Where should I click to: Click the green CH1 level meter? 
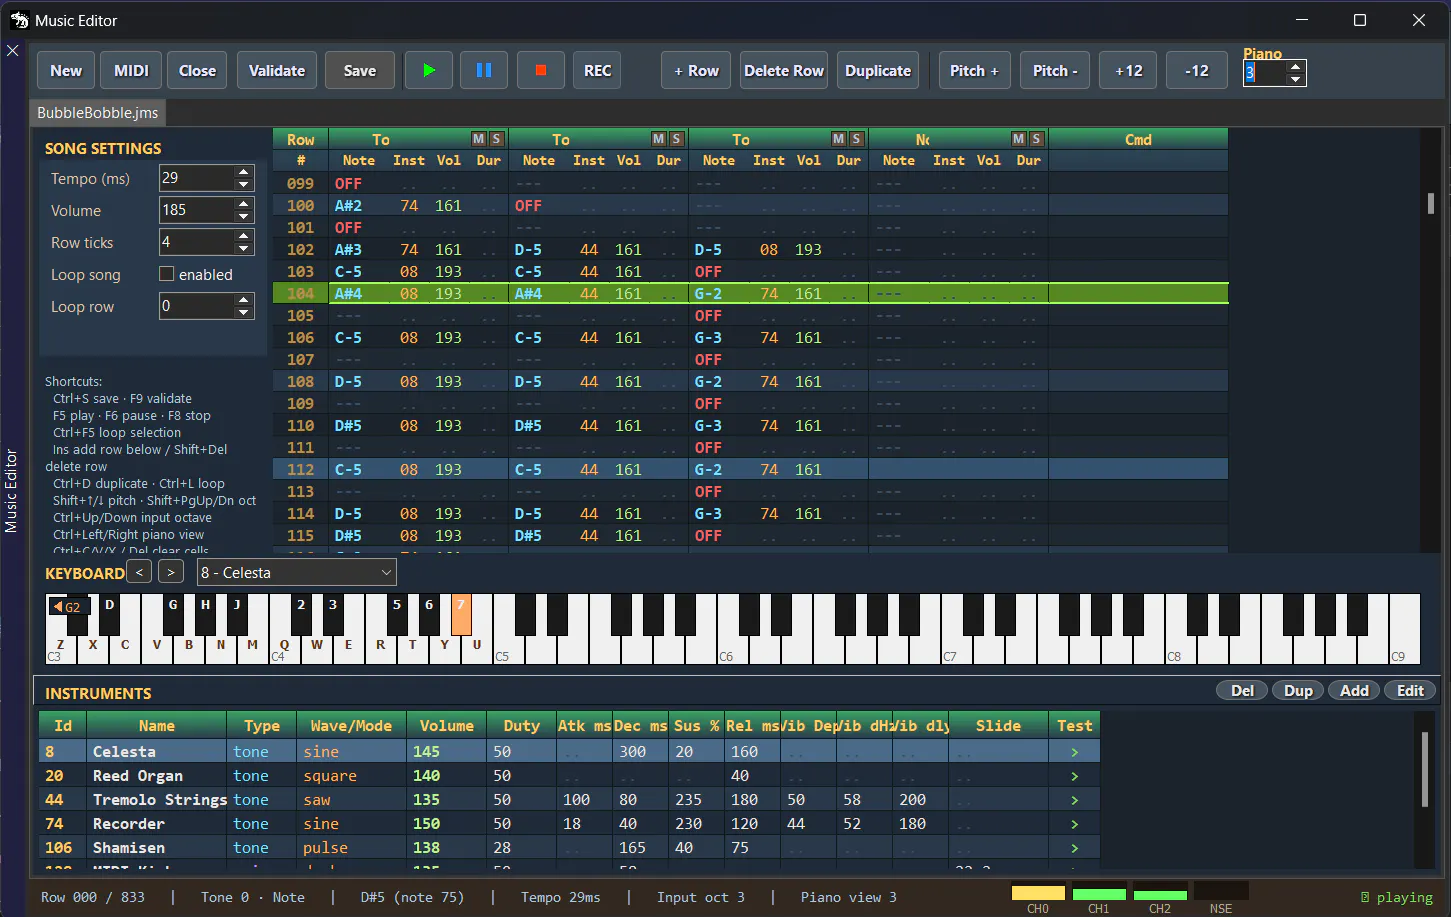tap(1099, 893)
